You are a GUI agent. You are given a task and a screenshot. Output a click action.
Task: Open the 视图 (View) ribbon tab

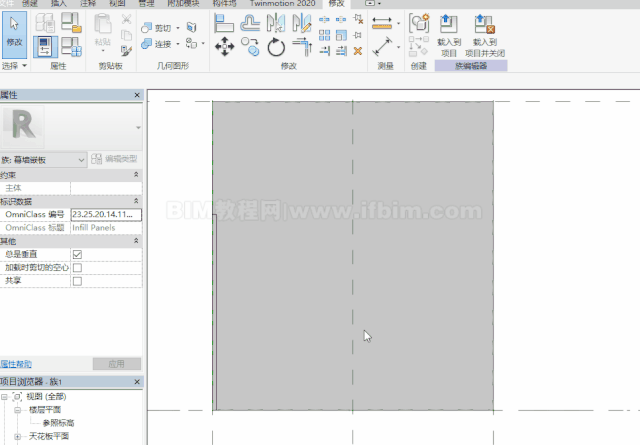[117, 3]
